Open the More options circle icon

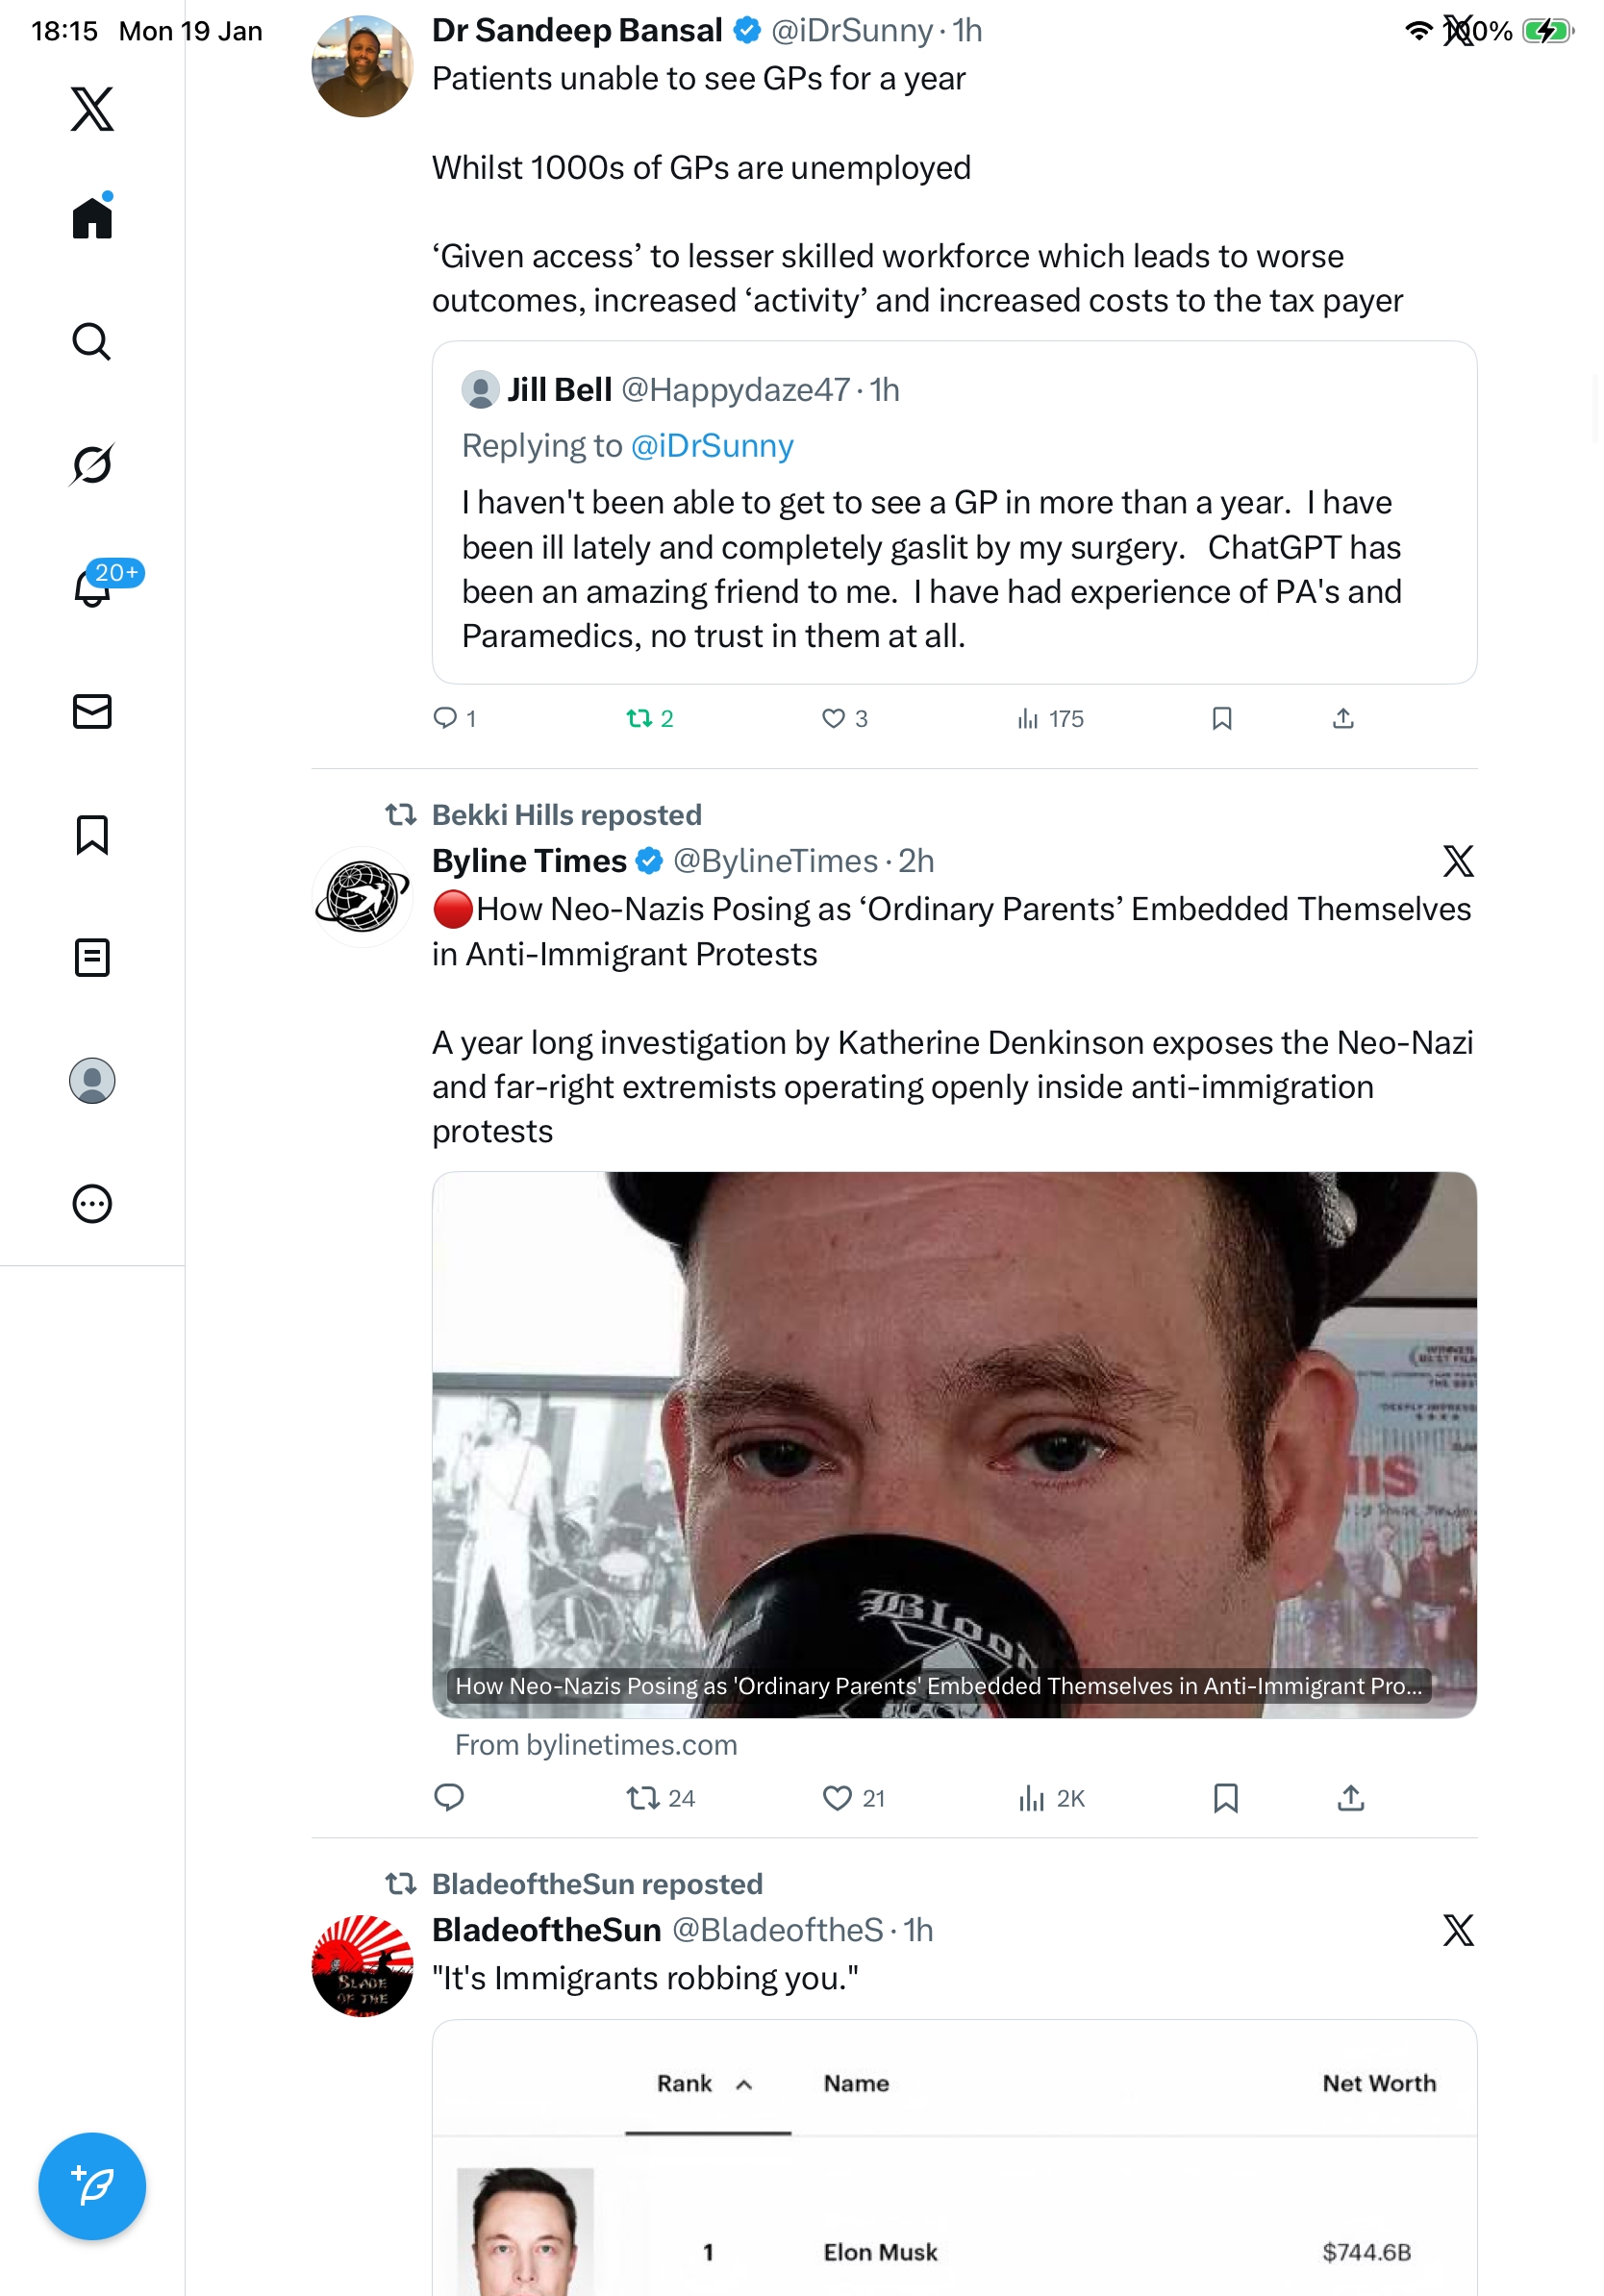coord(92,1204)
